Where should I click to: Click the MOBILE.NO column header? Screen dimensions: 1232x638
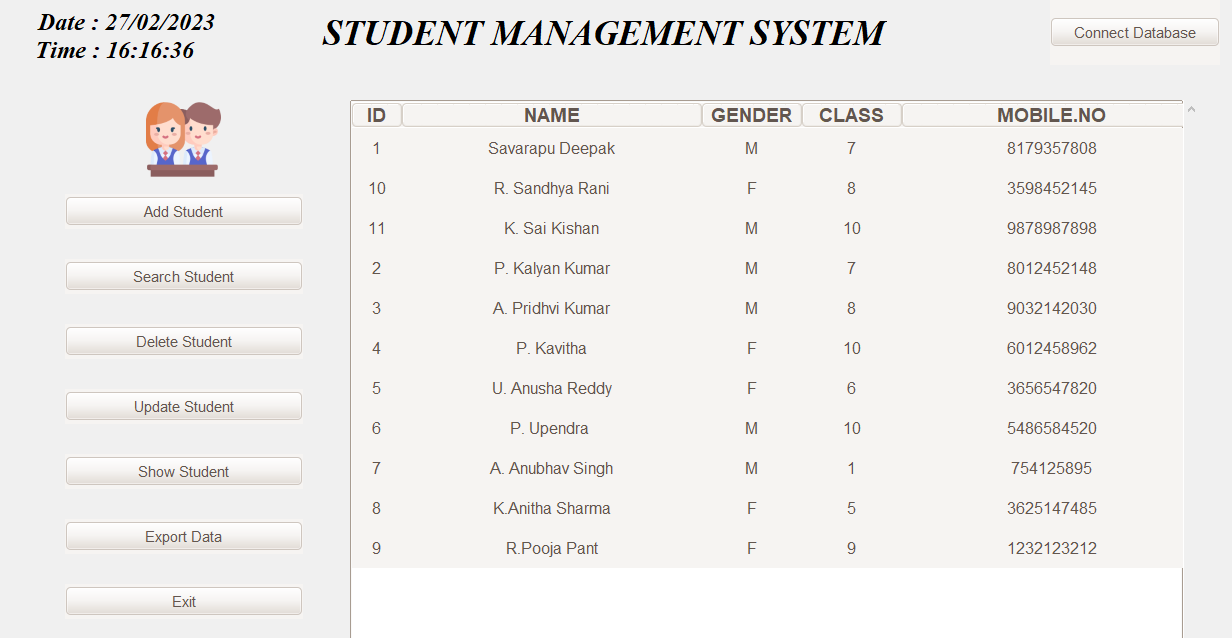[x=1051, y=114]
